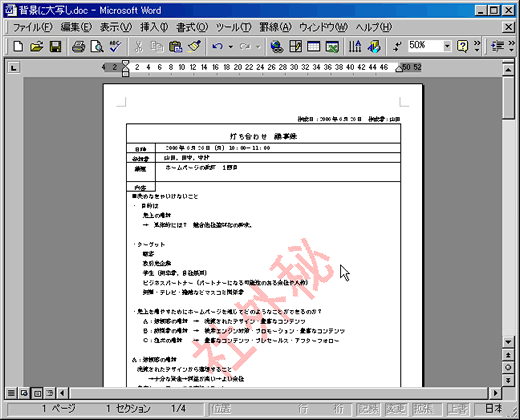Toggle the Drawing toolbar
Viewport: 520px width, 420px height.
(374, 46)
